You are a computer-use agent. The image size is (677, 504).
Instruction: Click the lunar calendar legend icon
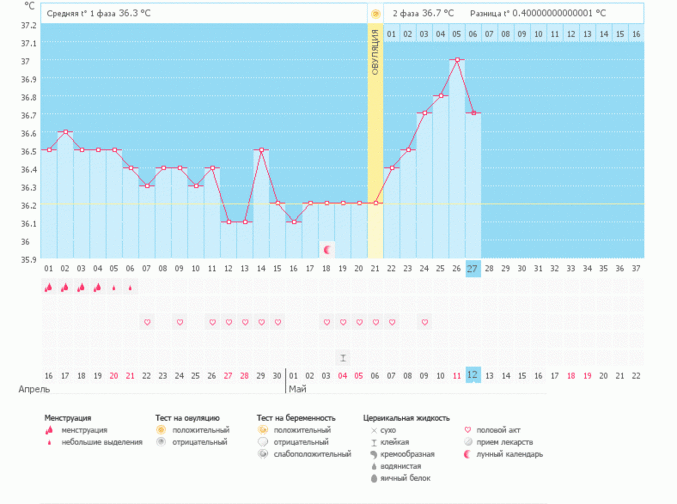(467, 454)
